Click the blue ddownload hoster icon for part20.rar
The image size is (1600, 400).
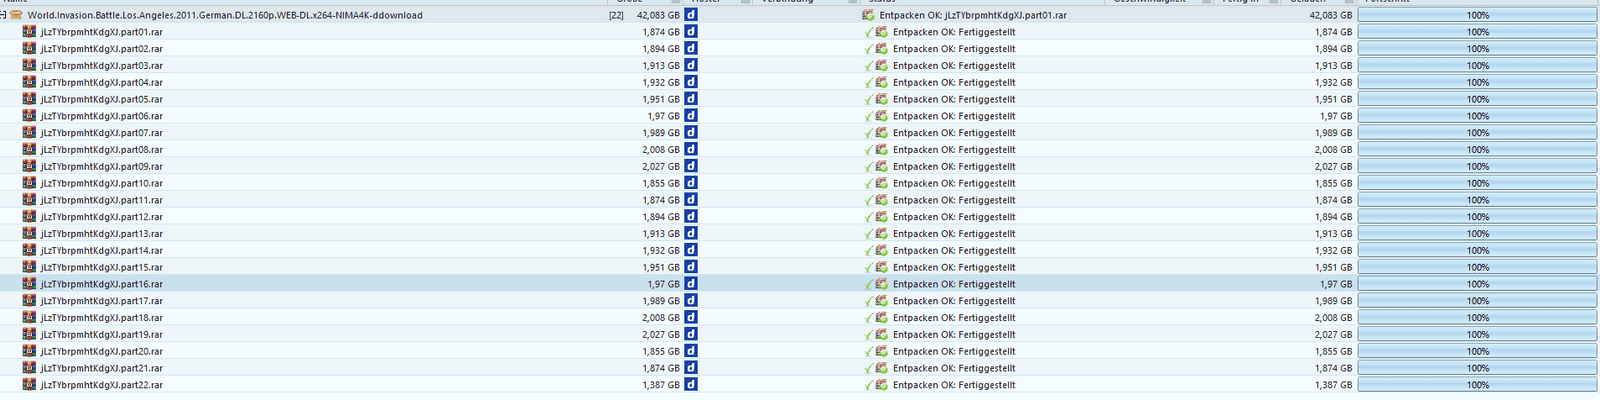tap(691, 351)
